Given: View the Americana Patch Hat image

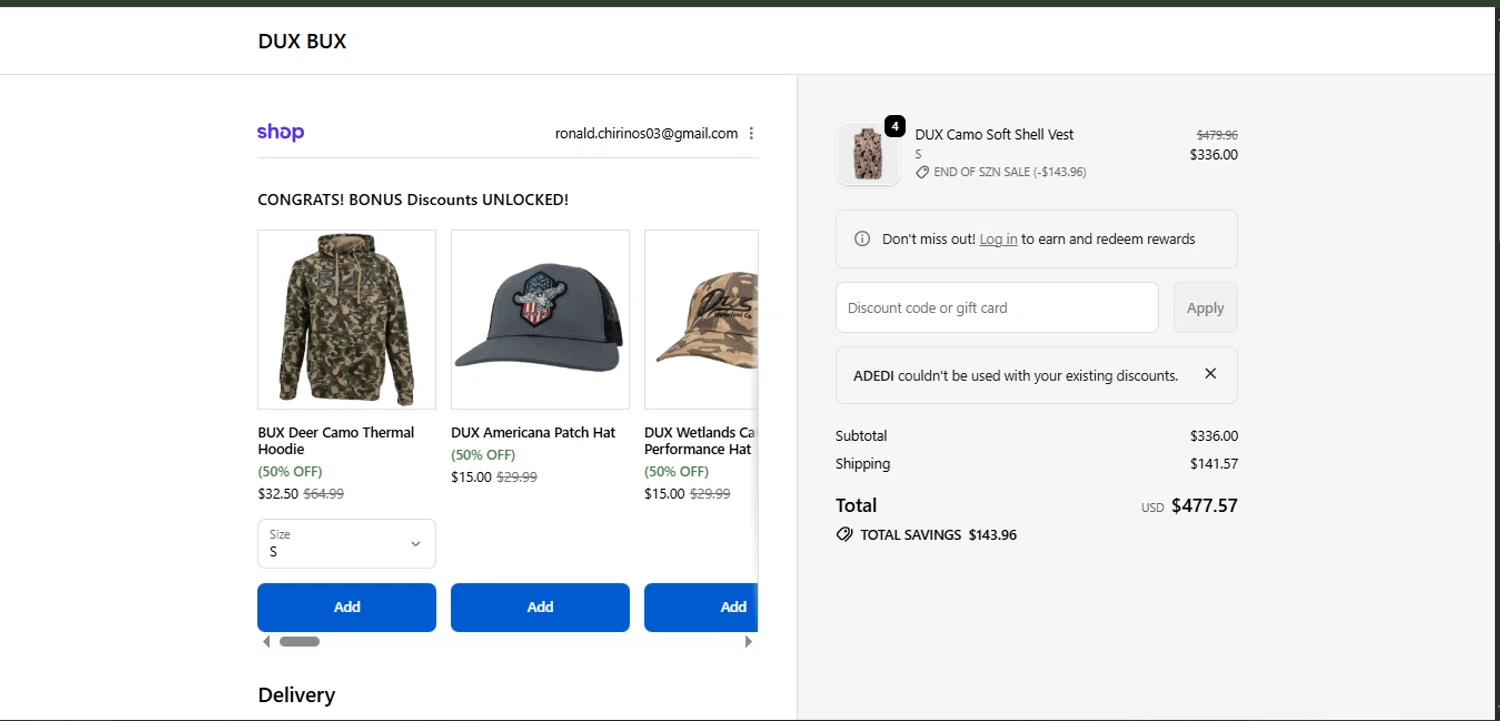Looking at the screenshot, I should click(540, 320).
